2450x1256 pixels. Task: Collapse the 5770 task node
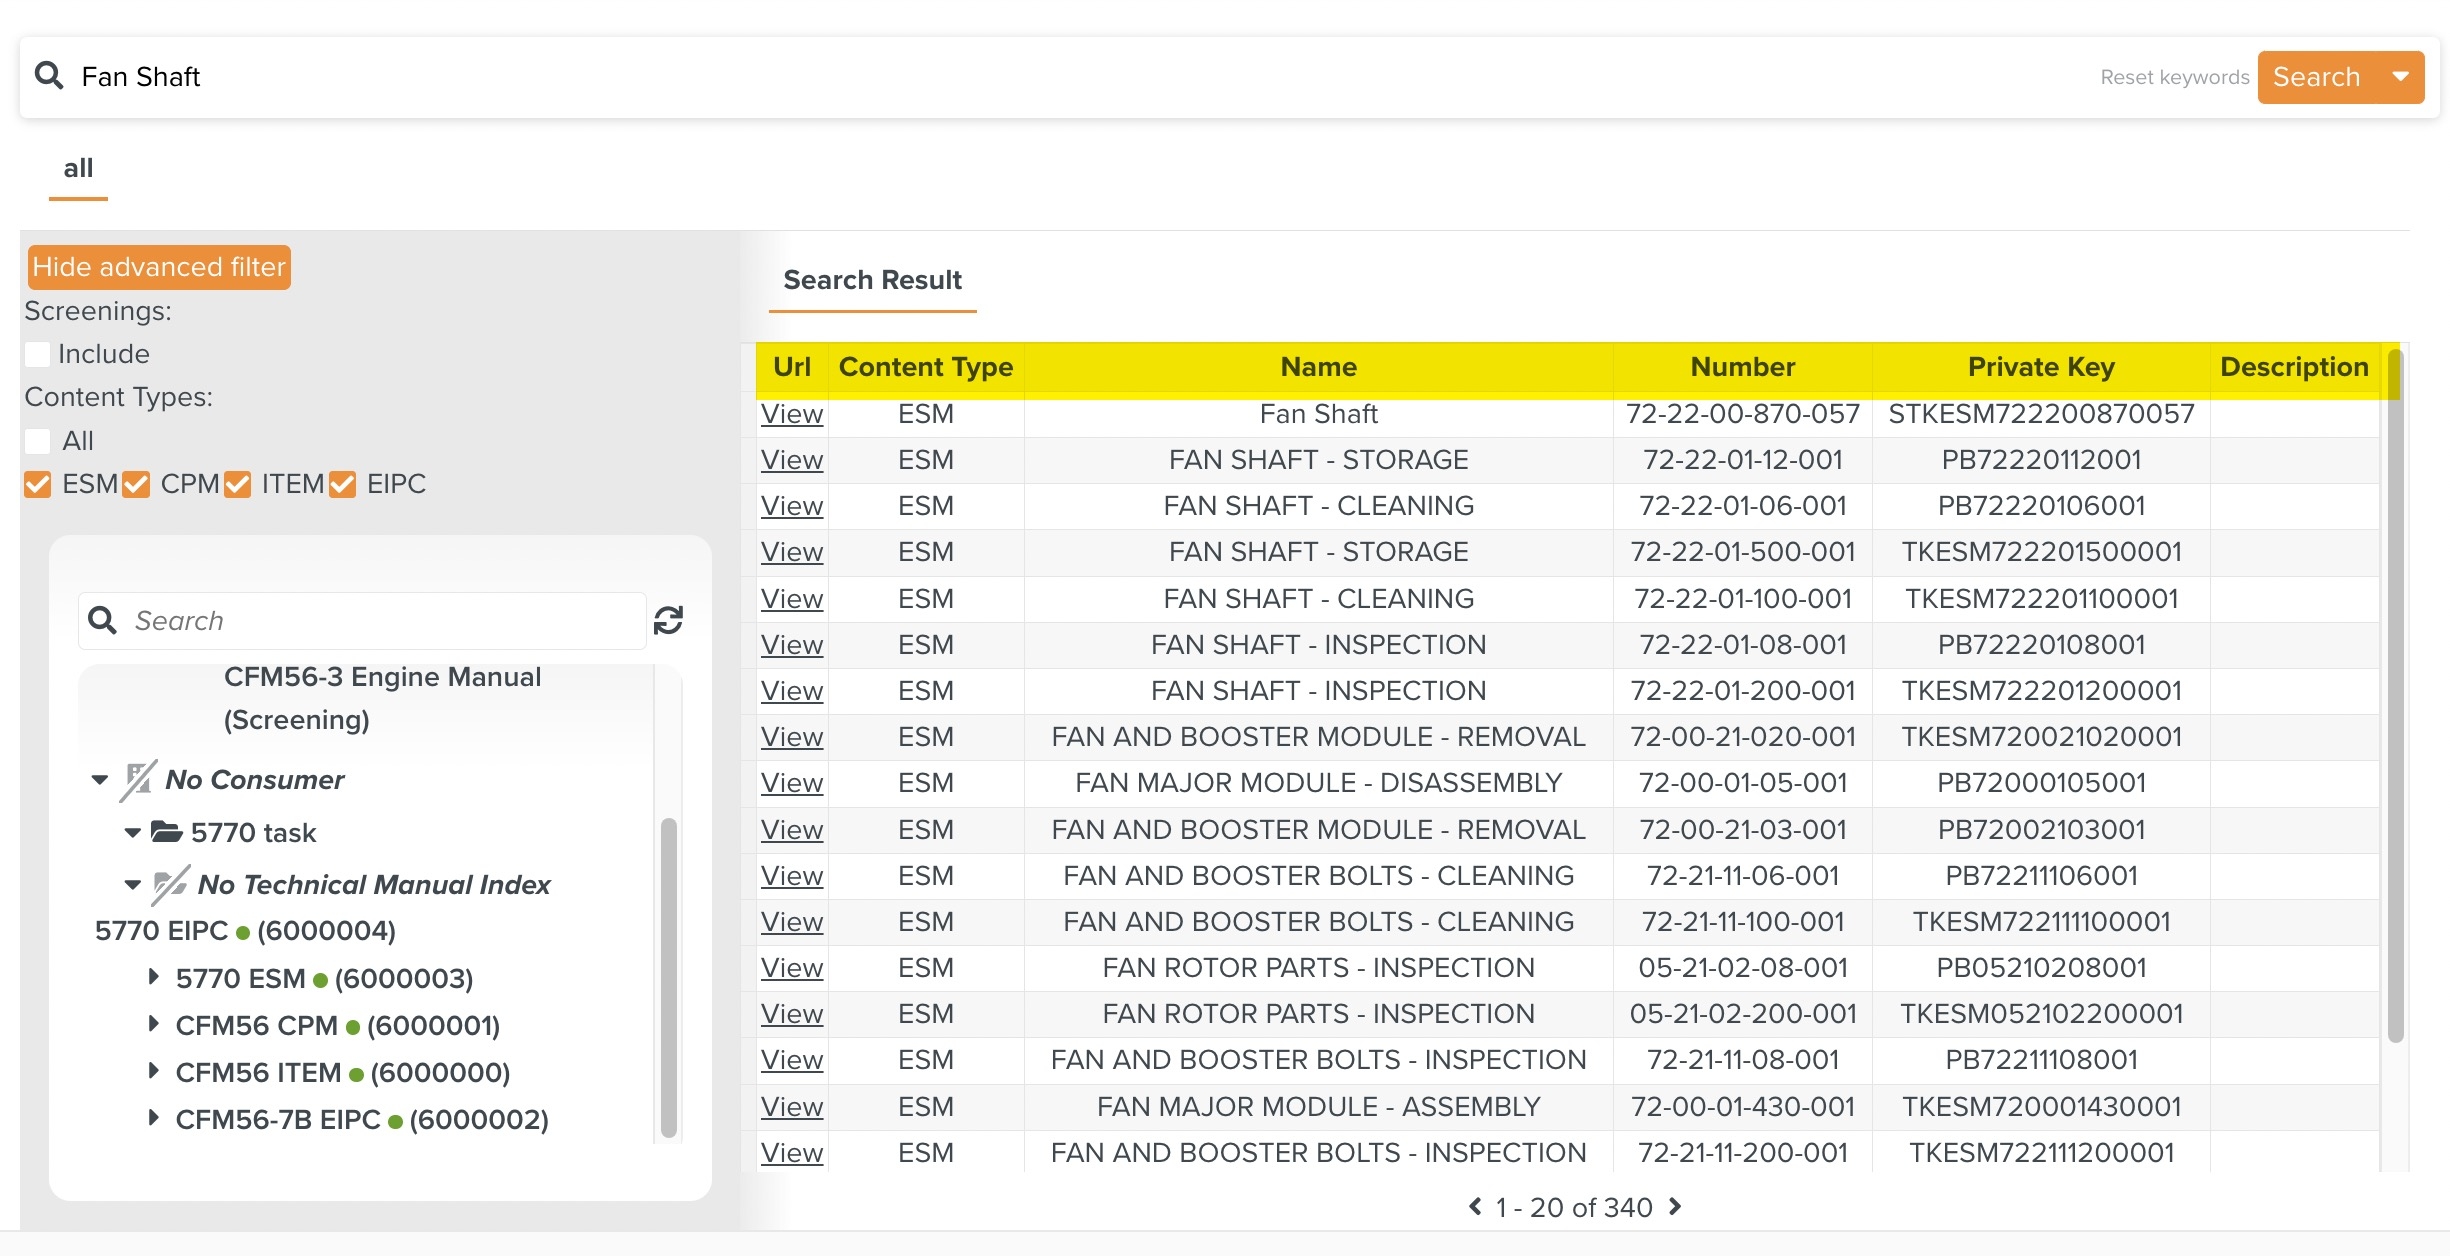click(x=132, y=833)
